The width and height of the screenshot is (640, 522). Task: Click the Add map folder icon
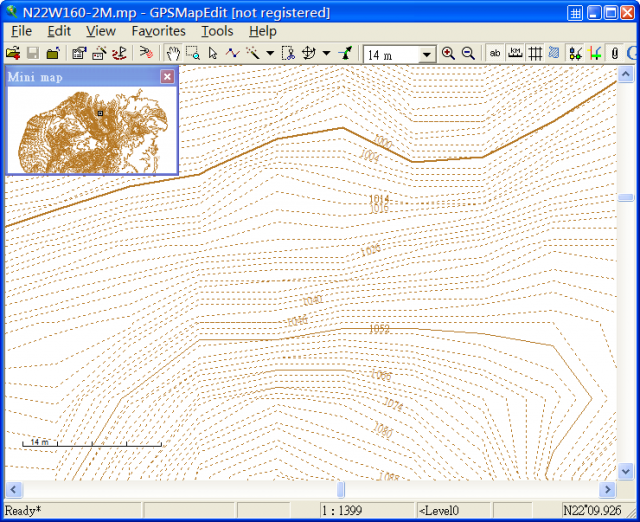coord(53,53)
